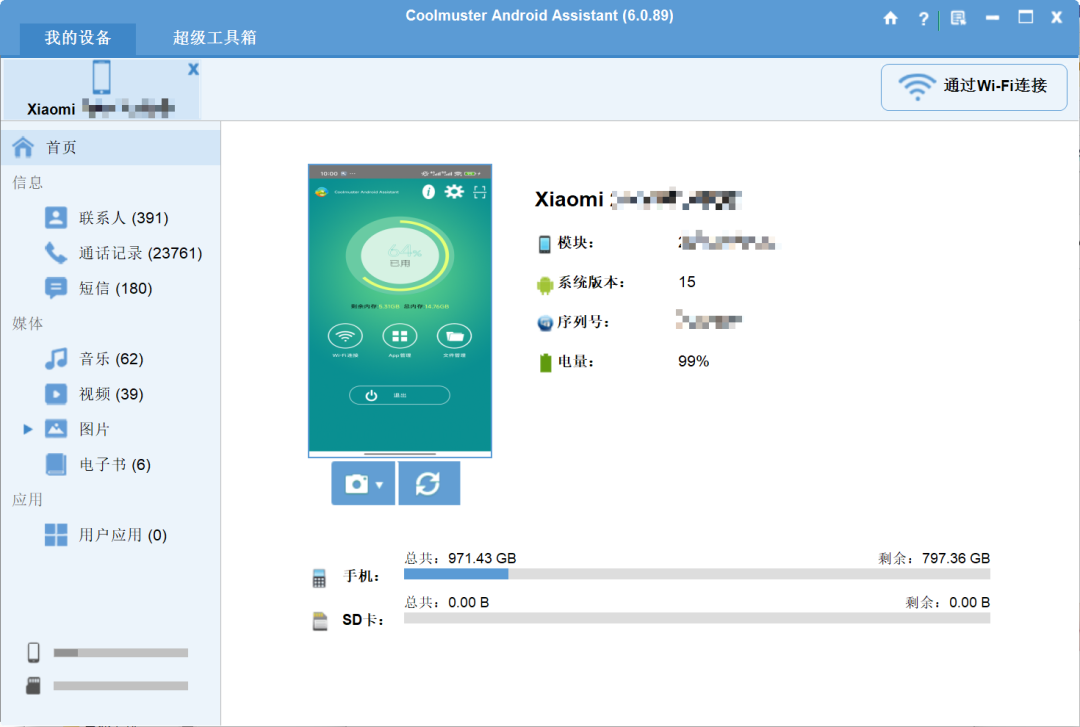Screen dimensions: 1080x727
Task: Expand the 图片 (Pictures) tree item
Action: point(27,428)
